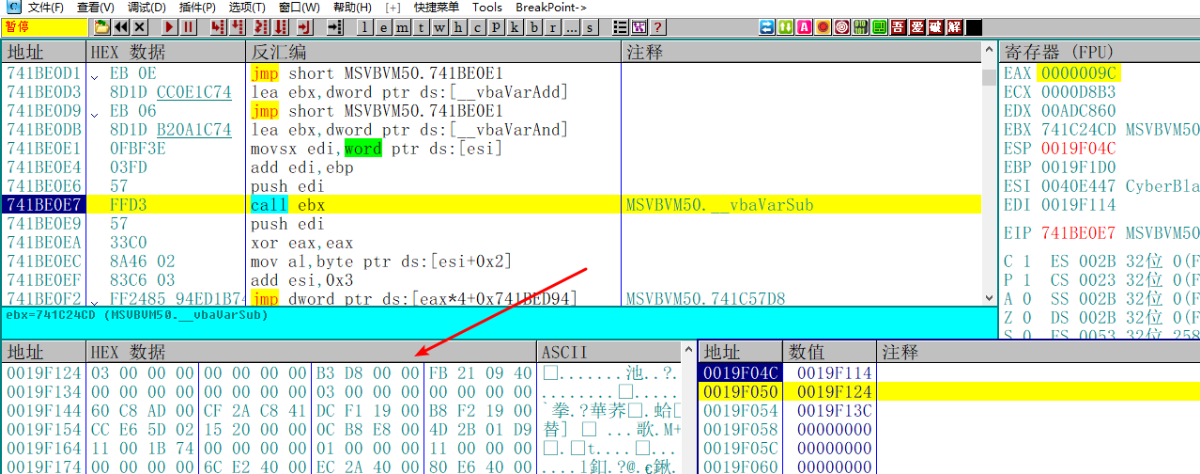Select address 741BE0D1 jmp line

(x=490, y=73)
